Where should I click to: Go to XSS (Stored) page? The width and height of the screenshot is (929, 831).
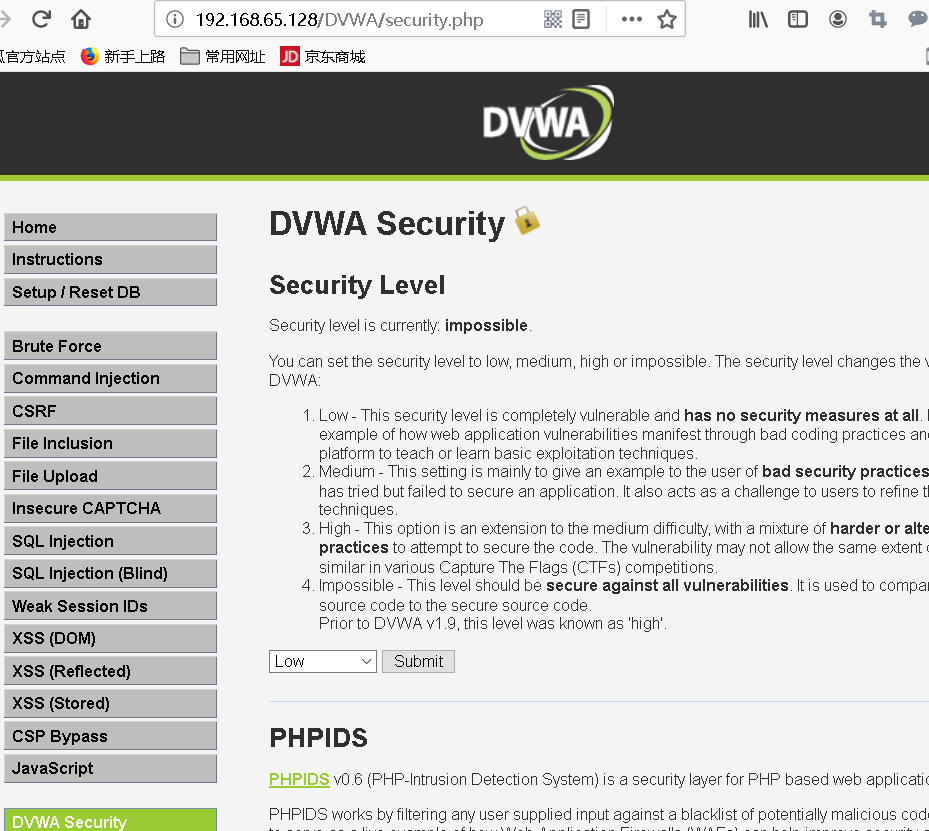pos(110,704)
